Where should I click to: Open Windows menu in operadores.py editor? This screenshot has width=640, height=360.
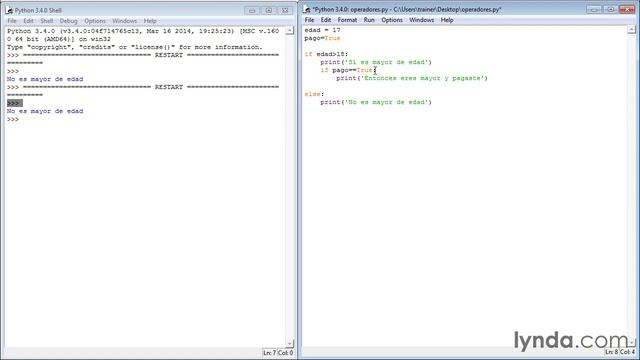coord(422,20)
